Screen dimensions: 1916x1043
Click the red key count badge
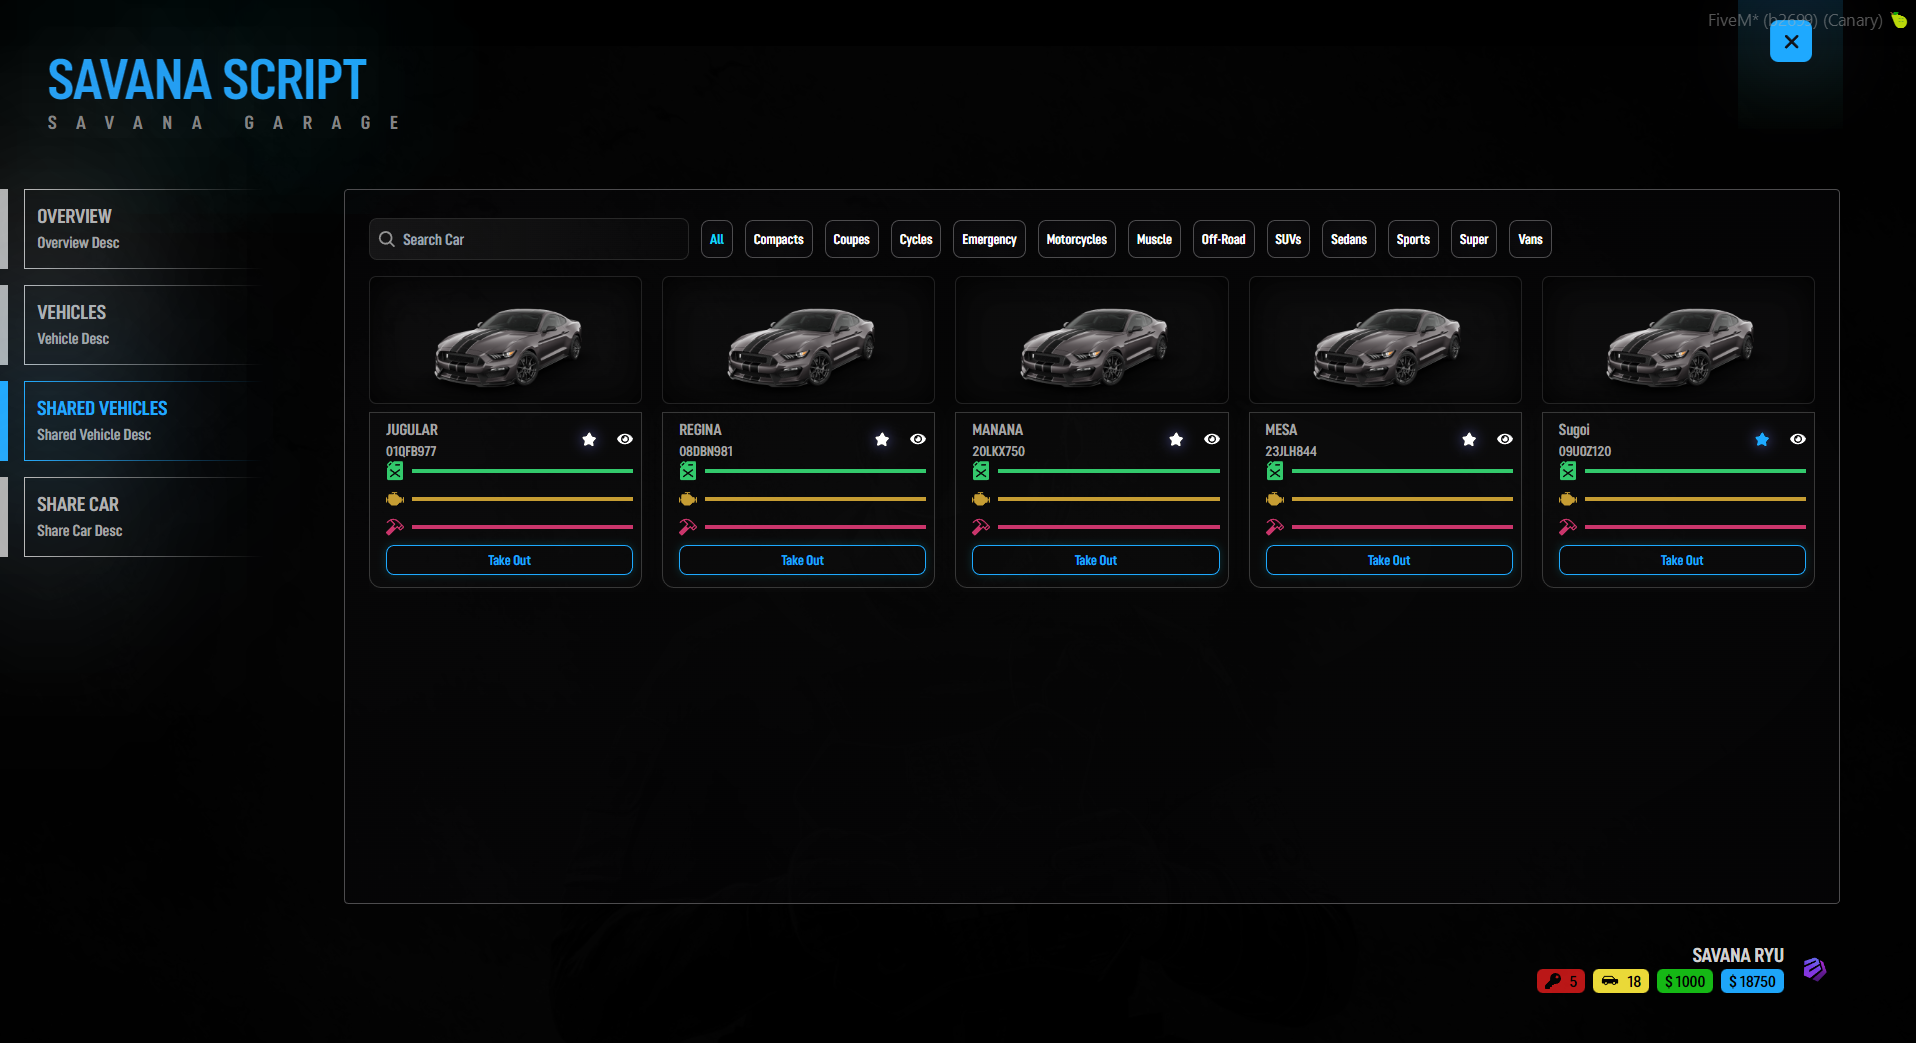(x=1561, y=981)
